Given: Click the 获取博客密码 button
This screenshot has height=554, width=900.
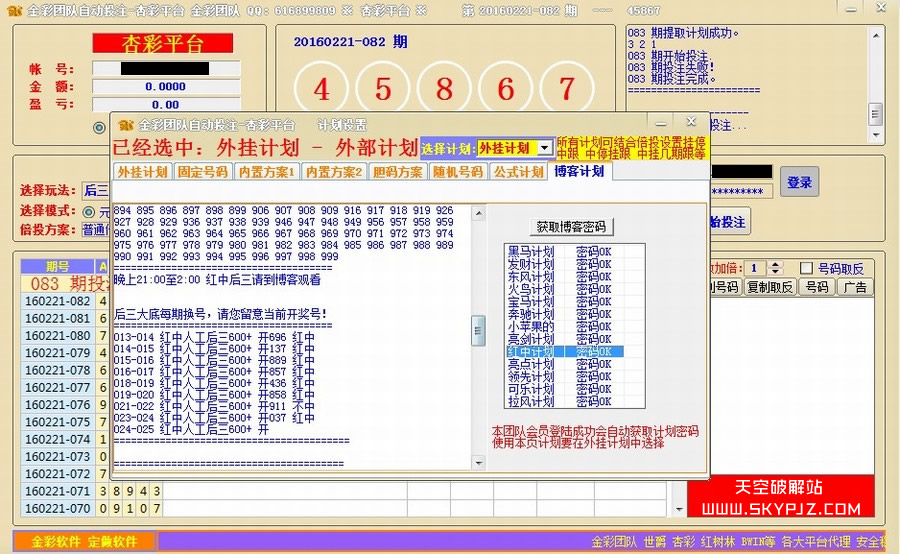Looking at the screenshot, I should tap(571, 227).
